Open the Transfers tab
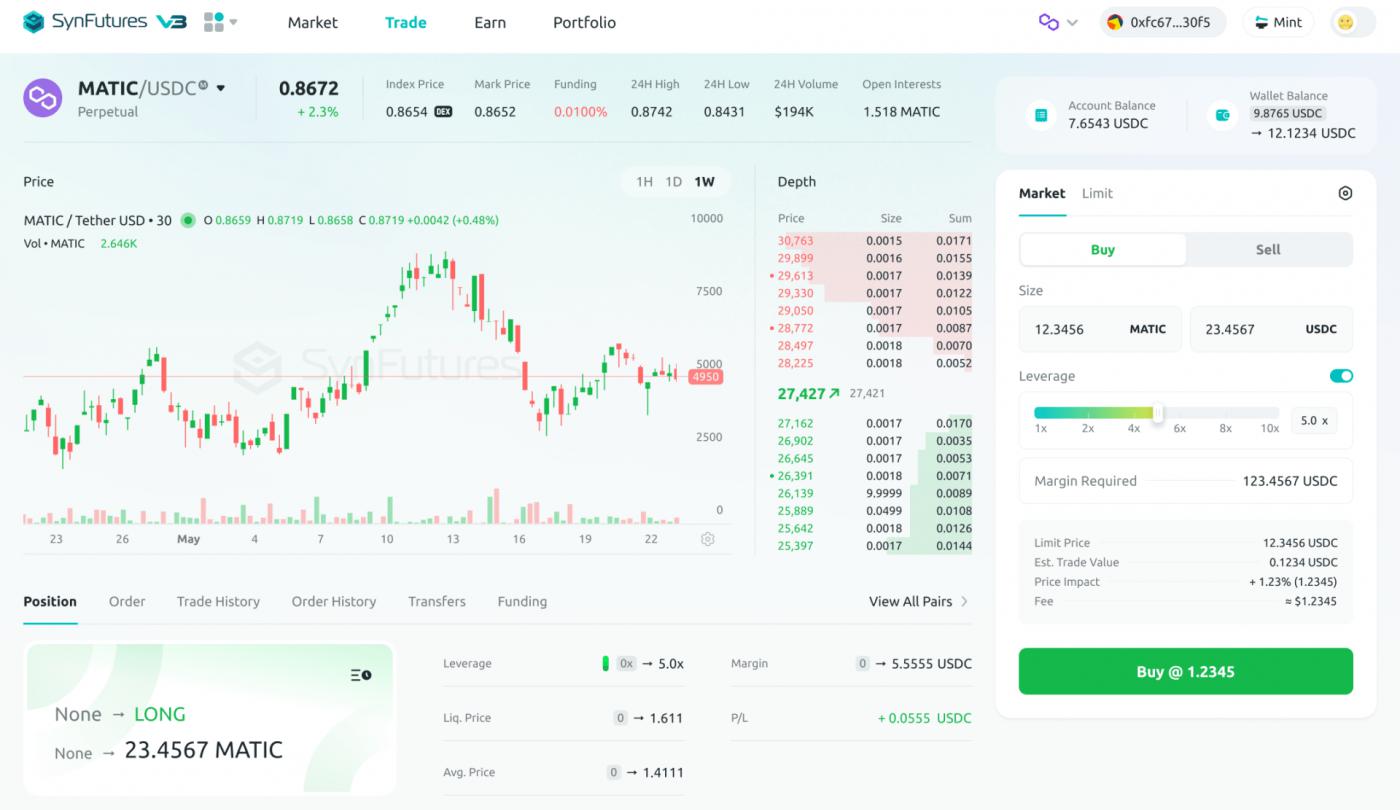Image resolution: width=1400 pixels, height=810 pixels. click(x=437, y=602)
